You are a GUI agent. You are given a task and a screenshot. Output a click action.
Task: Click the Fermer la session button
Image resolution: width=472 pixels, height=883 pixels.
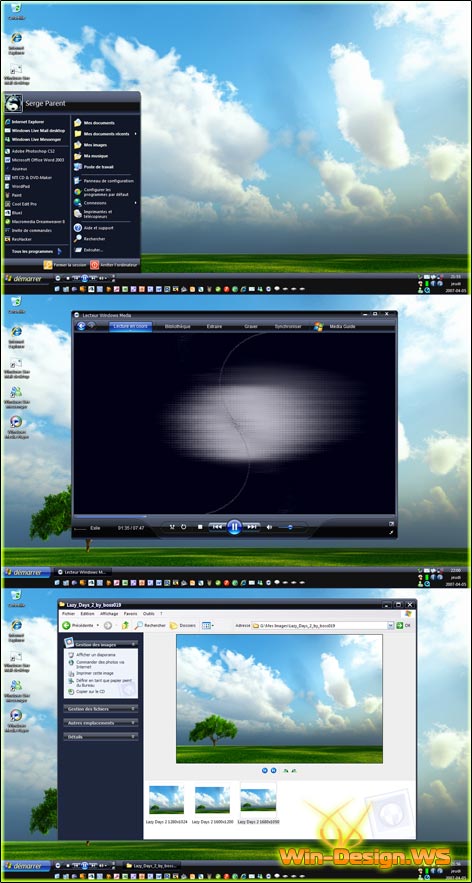(x=65, y=265)
